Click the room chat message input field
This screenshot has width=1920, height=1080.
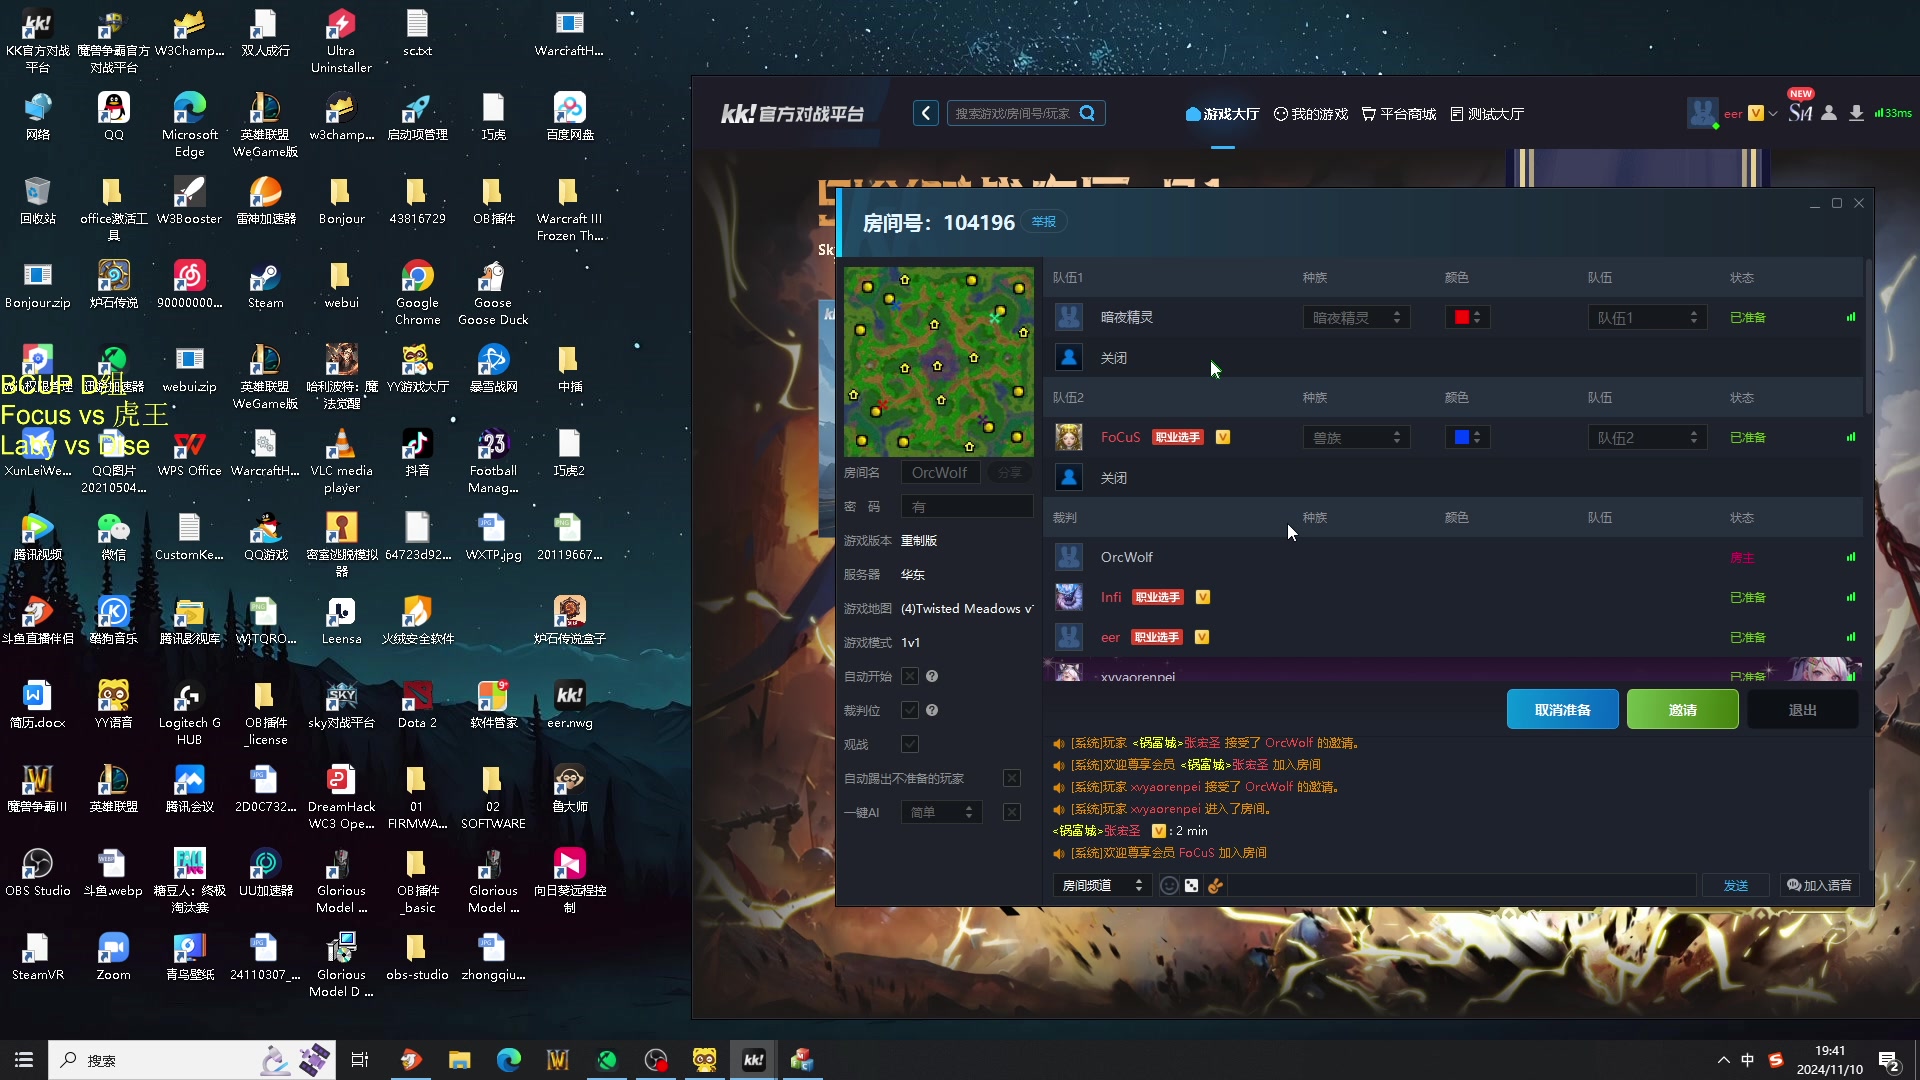(1460, 885)
